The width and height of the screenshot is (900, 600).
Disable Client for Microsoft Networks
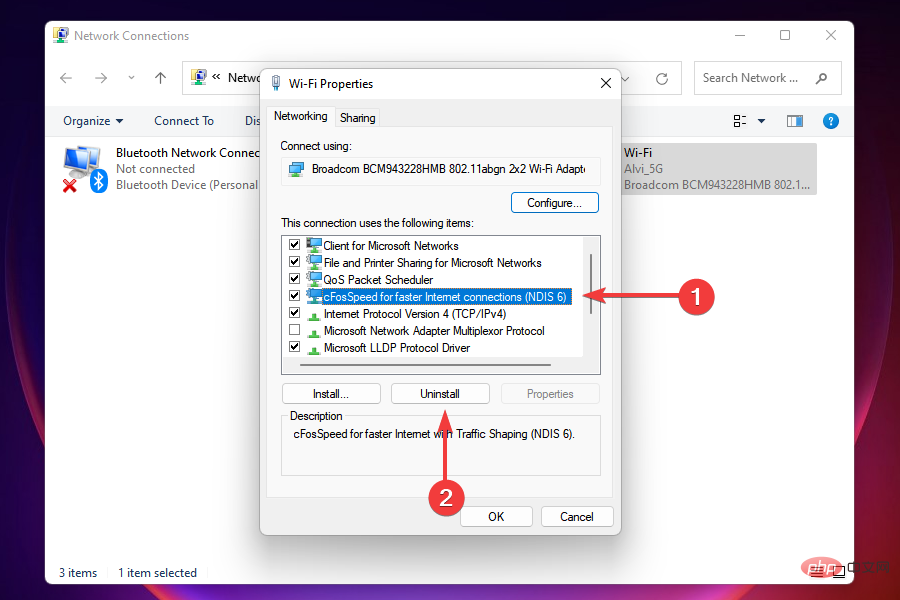tap(294, 245)
